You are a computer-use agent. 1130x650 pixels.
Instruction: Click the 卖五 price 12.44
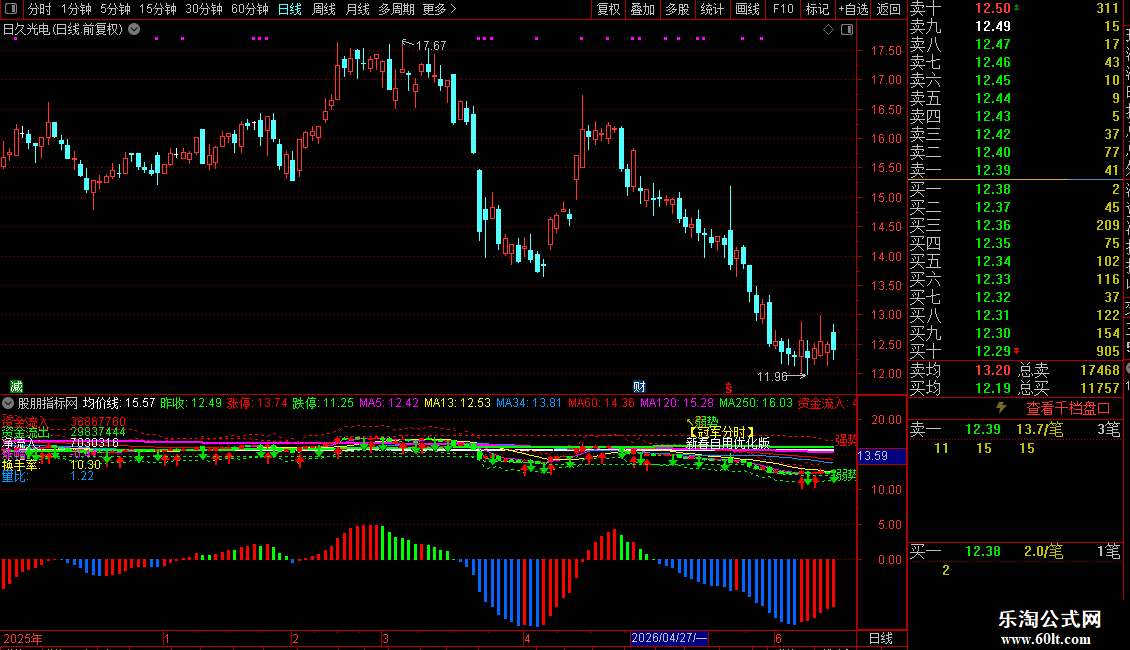[x=992, y=98]
